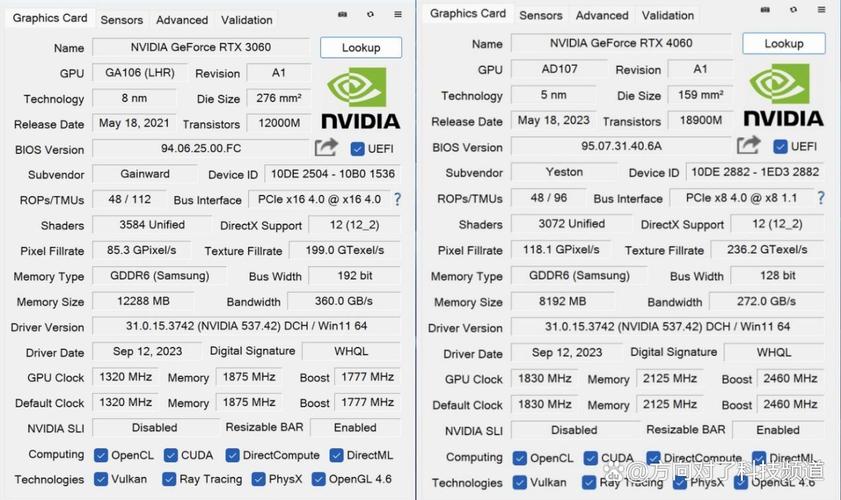The height and width of the screenshot is (500, 841).
Task: Open hamburger menu in RTX 3060 window
Action: coord(397,15)
